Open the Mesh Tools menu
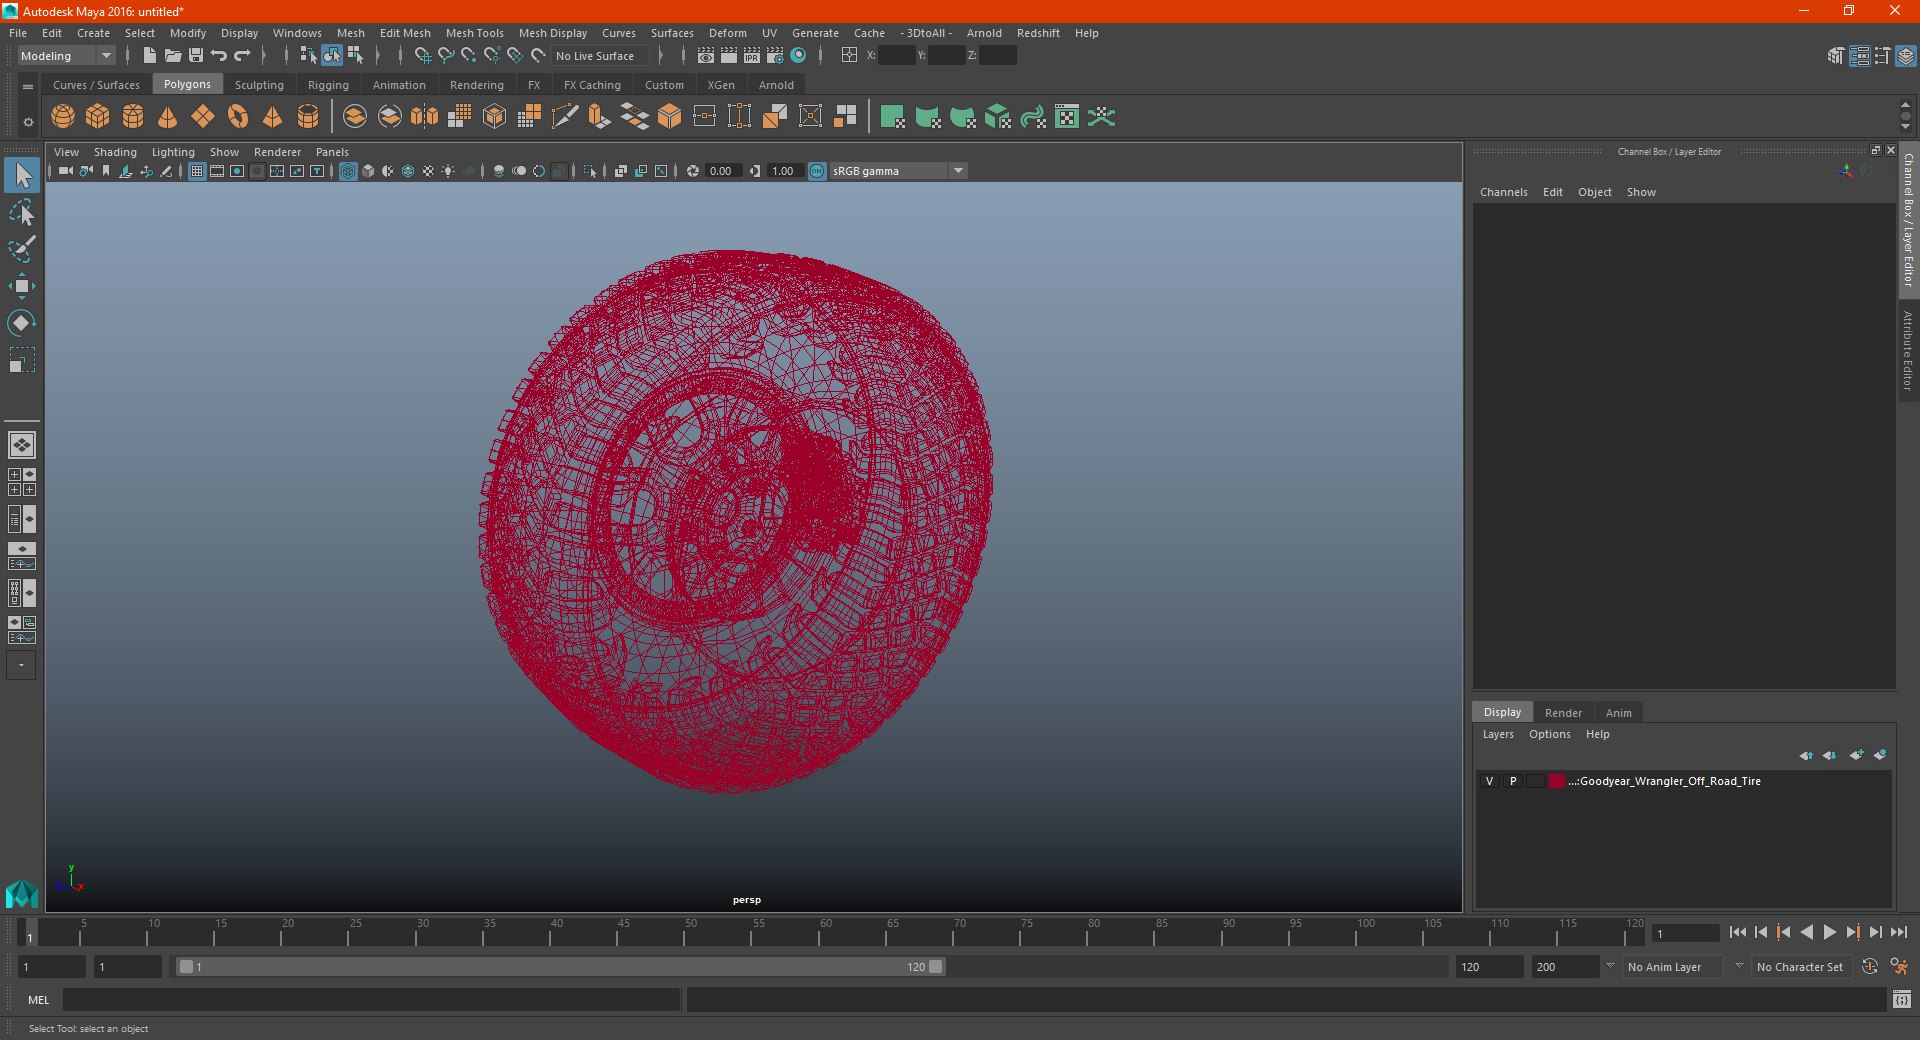The image size is (1920, 1040). 474,33
